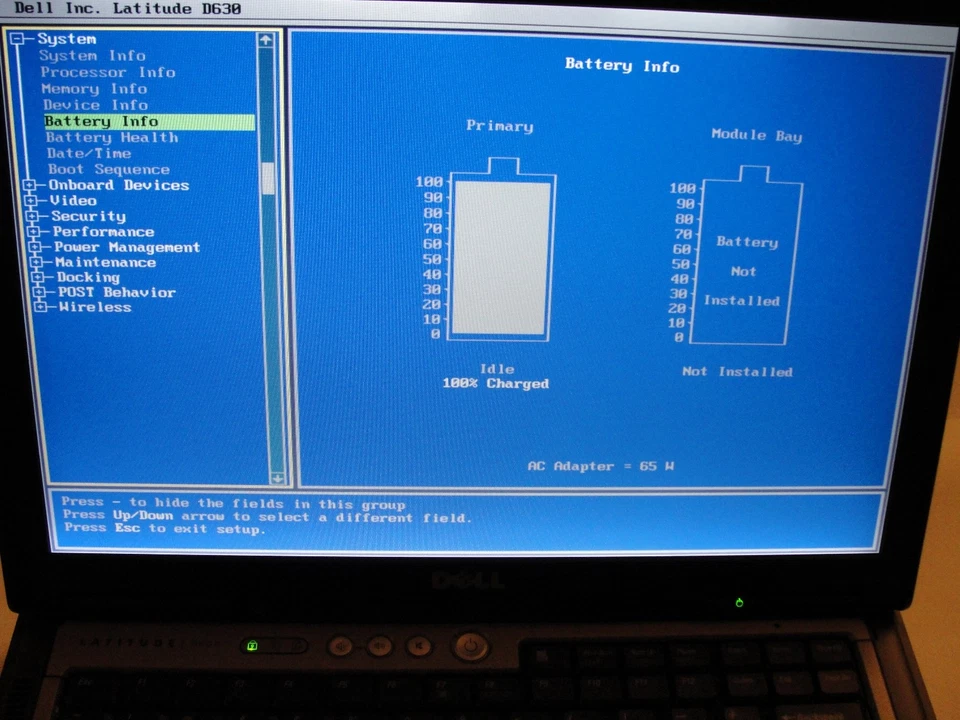Collapse the System tree root
The image size is (960, 720).
(x=17, y=38)
